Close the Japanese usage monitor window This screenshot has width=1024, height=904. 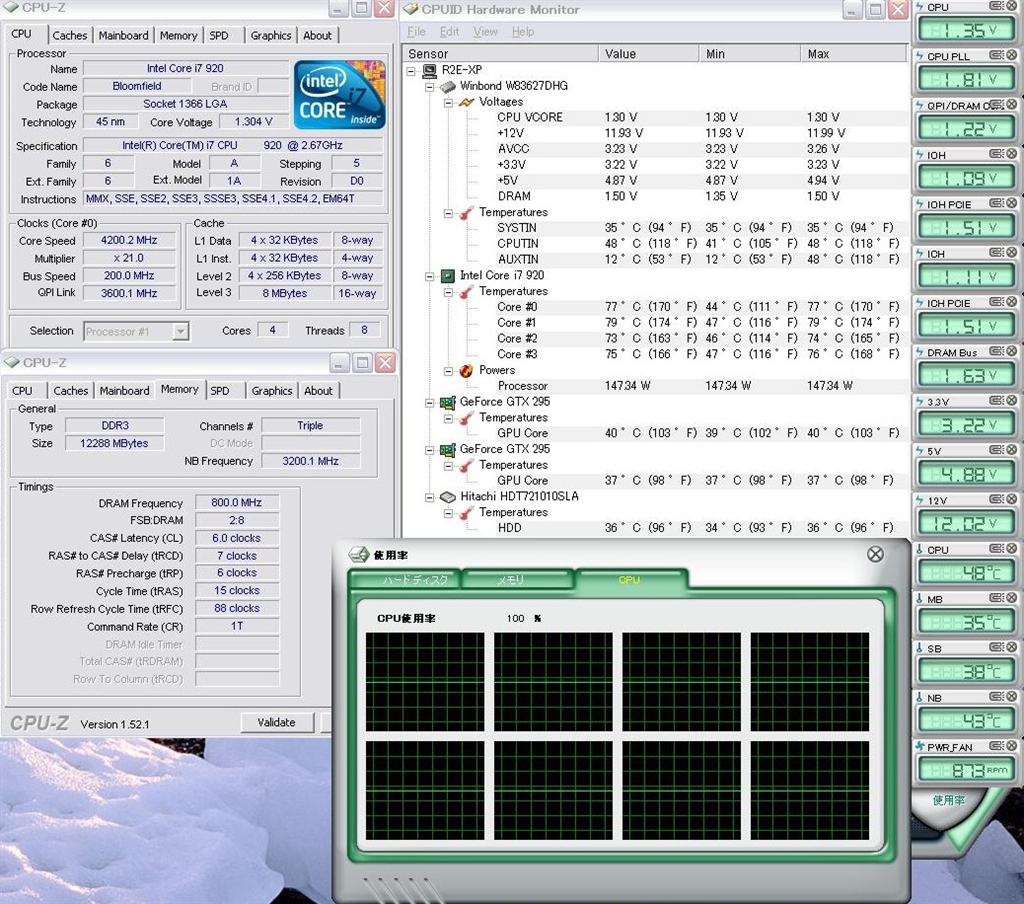[875, 554]
